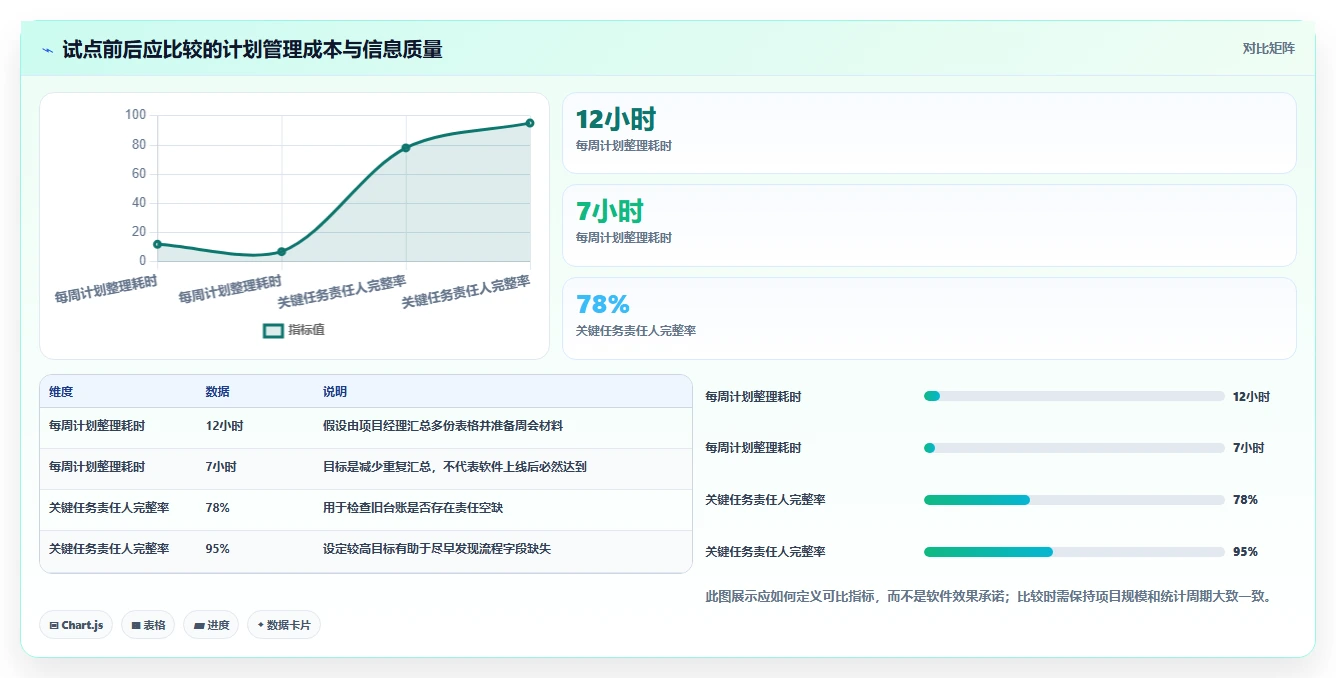
Task: Click the progress bar showing 78%
Action: 1074,500
